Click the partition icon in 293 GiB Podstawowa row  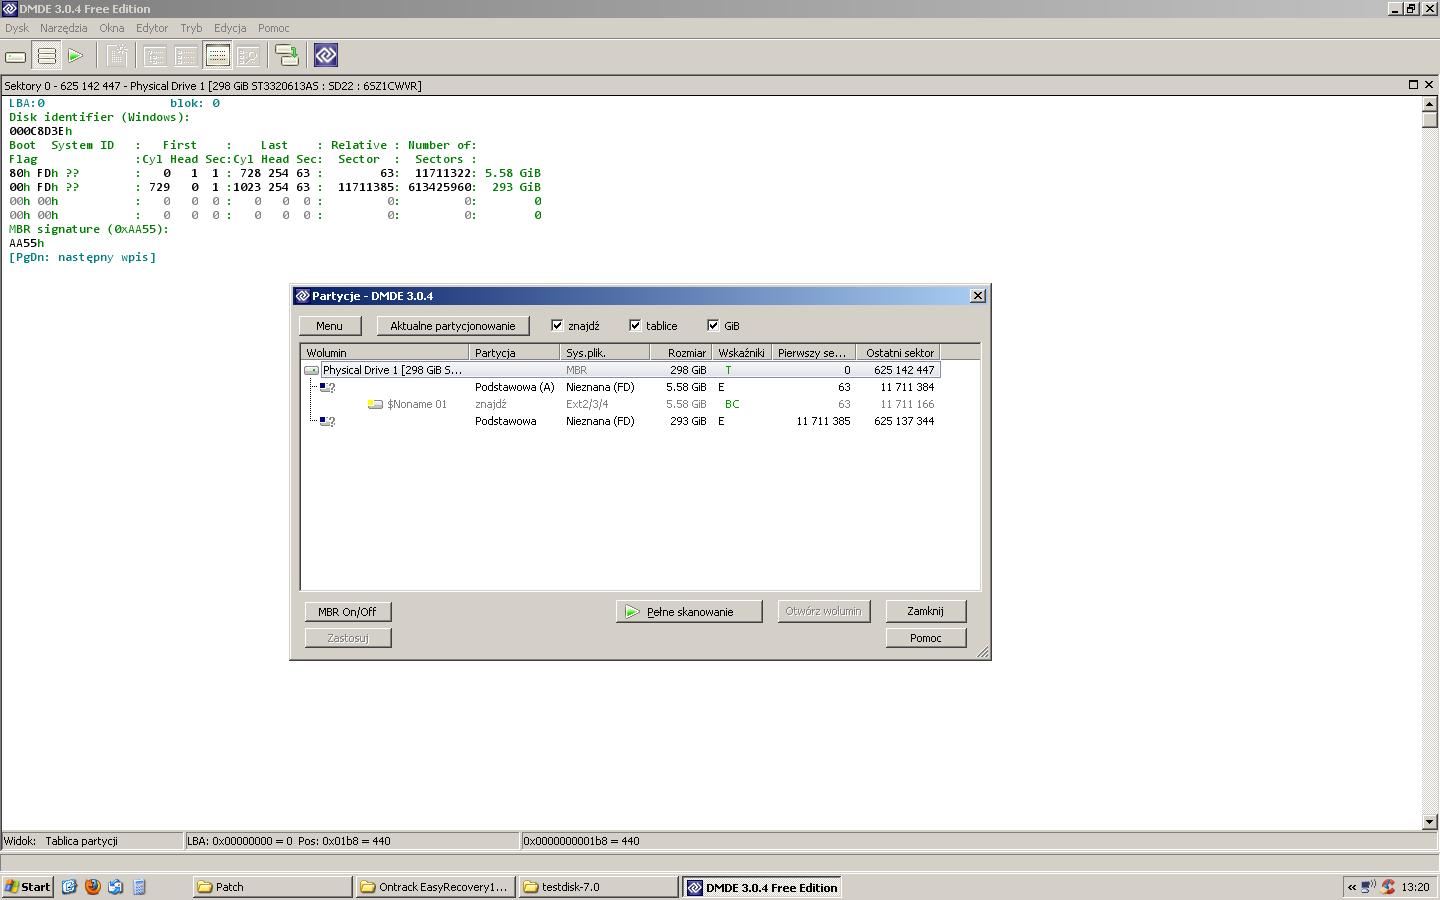(x=327, y=421)
